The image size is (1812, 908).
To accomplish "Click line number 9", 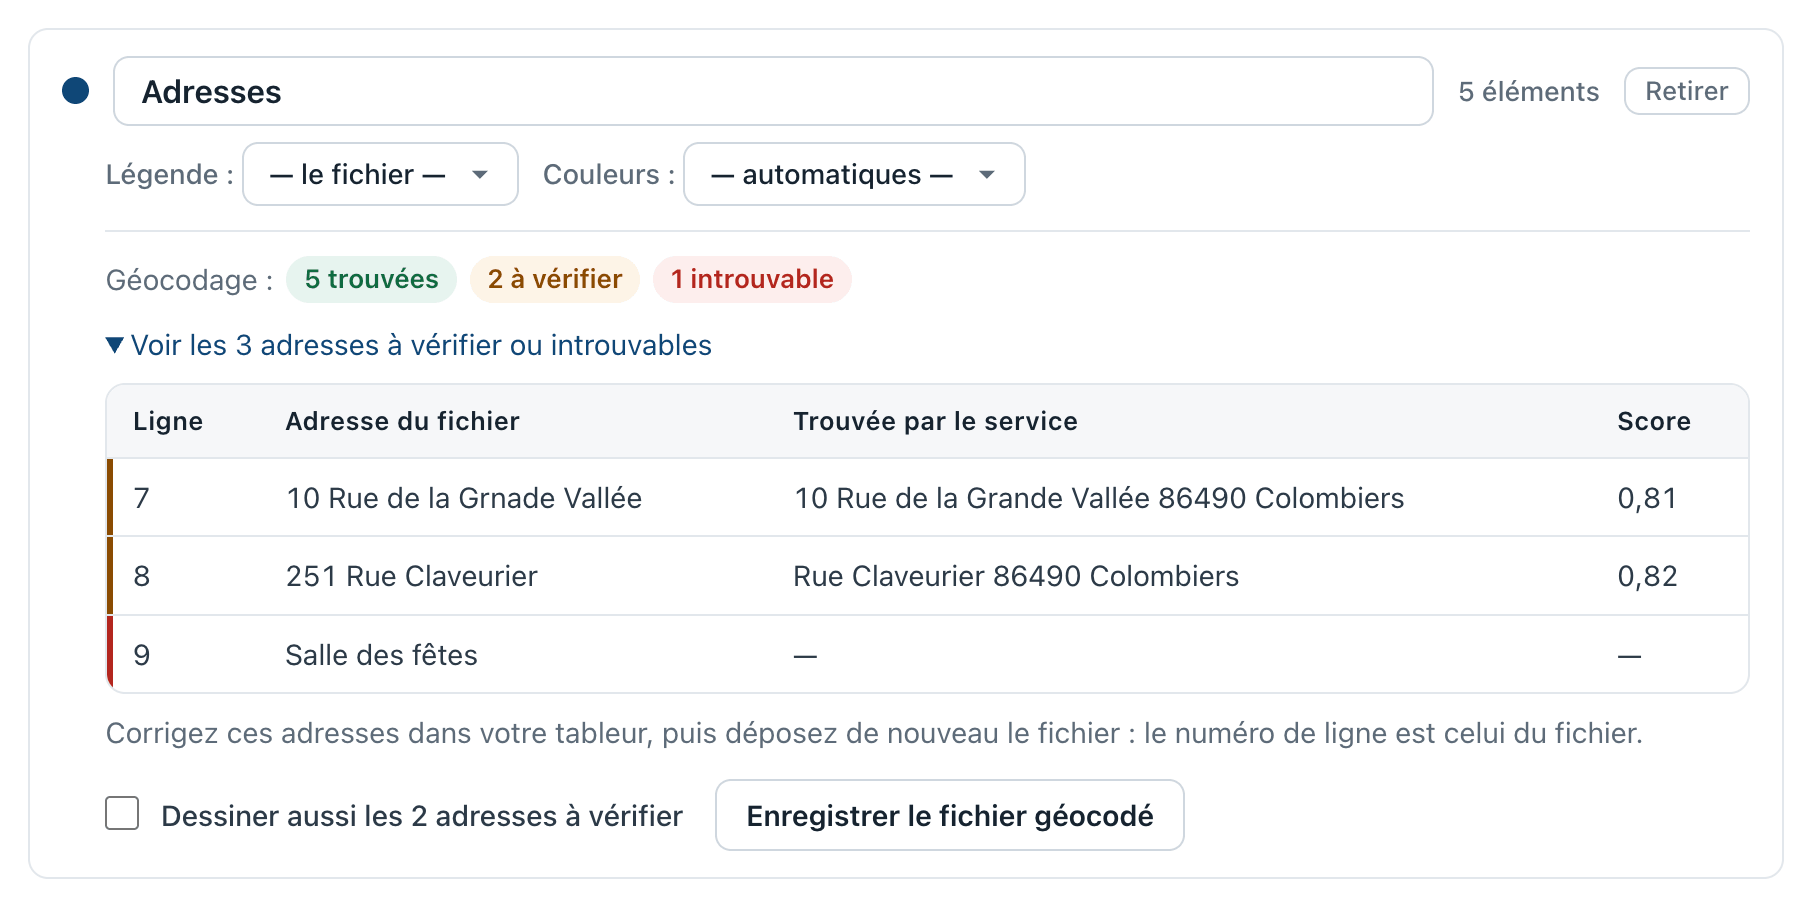I will point(142,655).
